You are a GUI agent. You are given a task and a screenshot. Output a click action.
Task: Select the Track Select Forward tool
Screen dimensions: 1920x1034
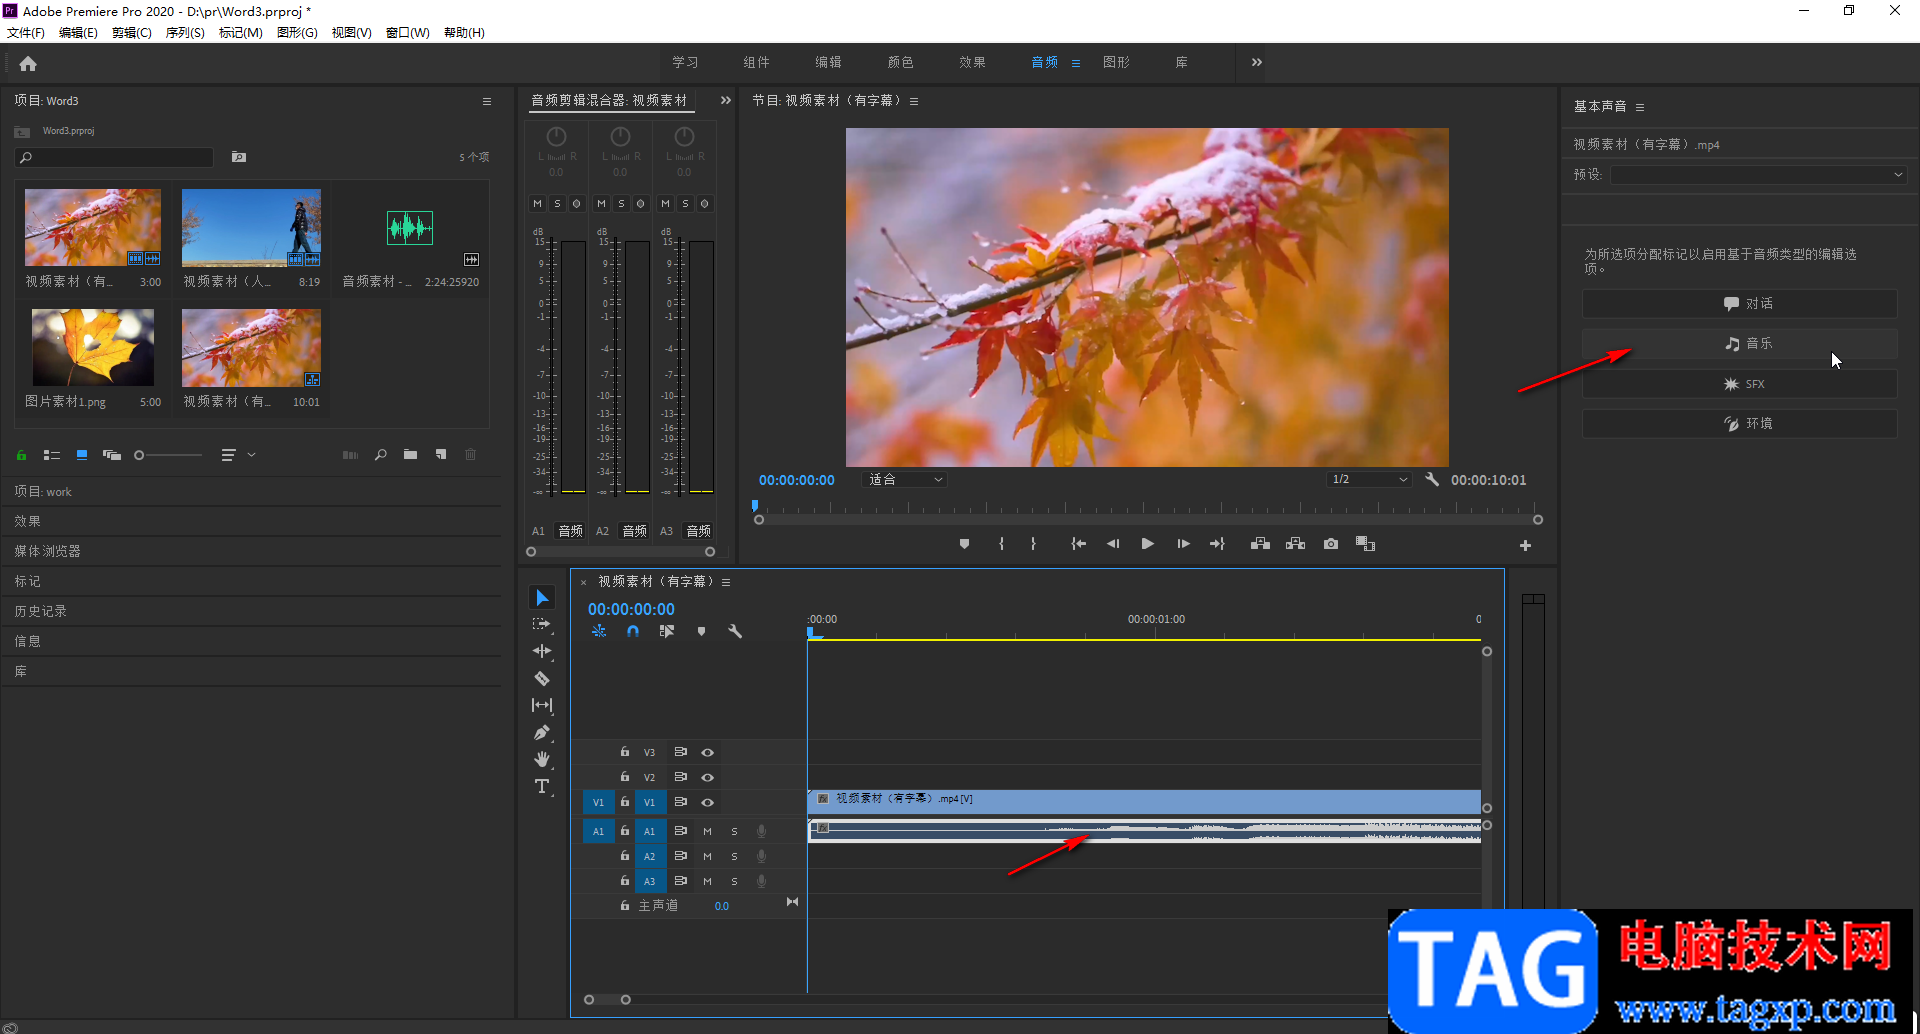(x=542, y=624)
